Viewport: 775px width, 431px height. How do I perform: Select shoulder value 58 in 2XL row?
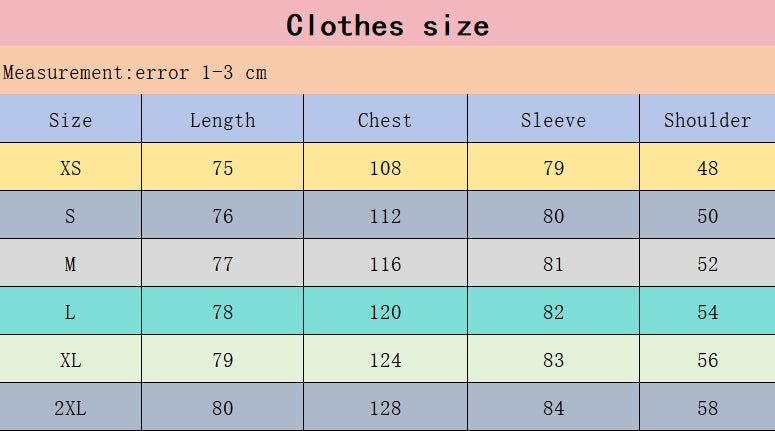click(x=707, y=408)
